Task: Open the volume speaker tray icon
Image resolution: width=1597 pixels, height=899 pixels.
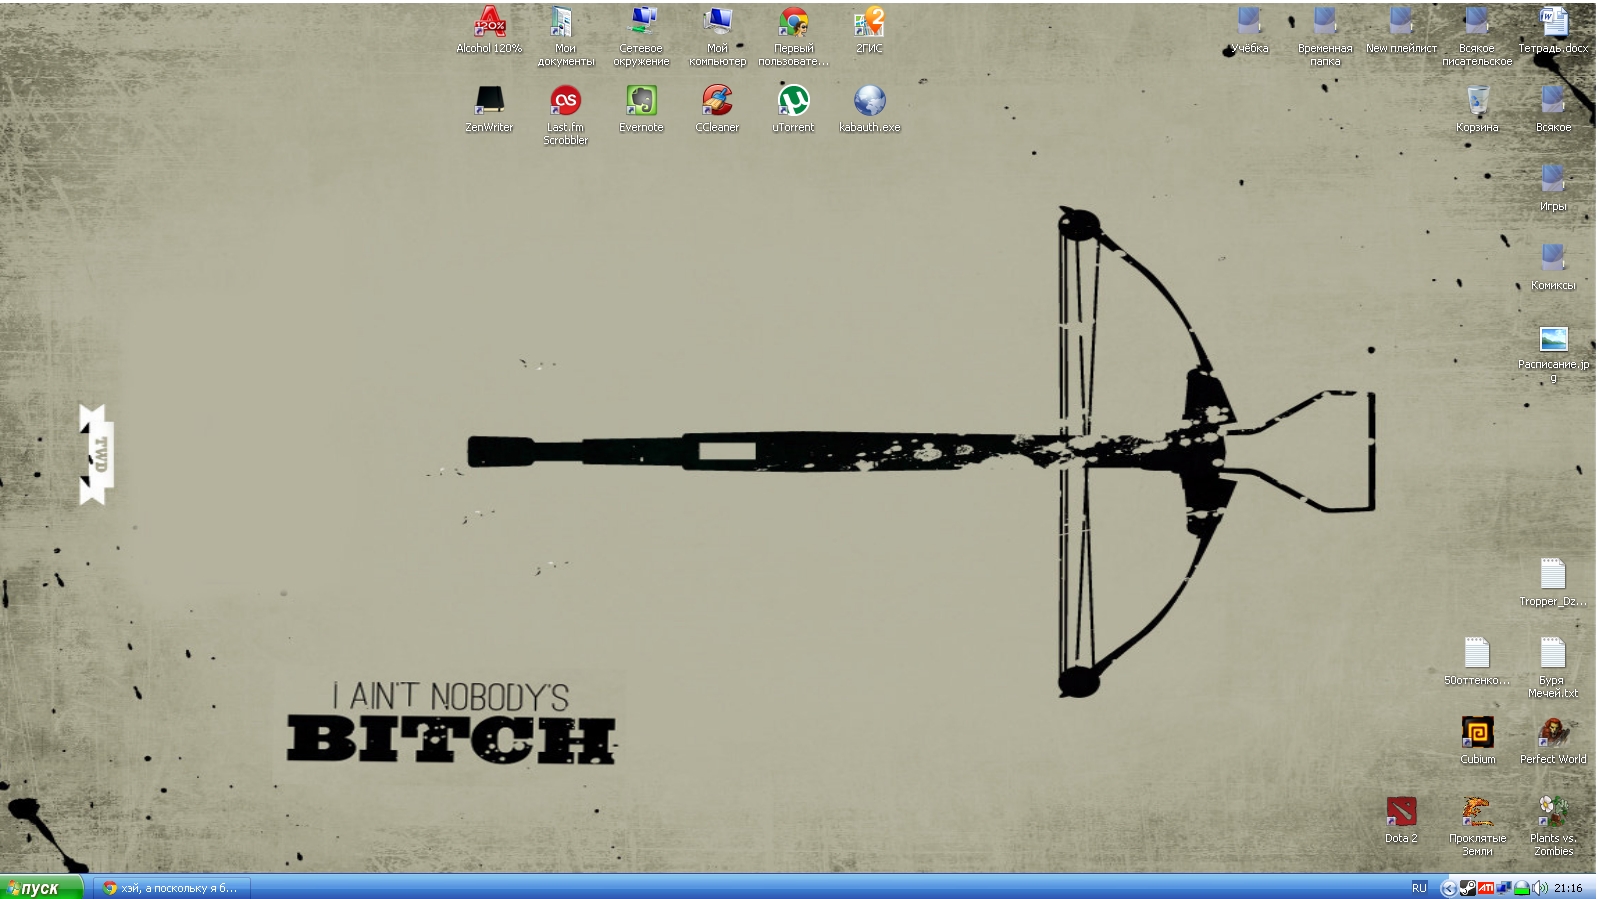Action: coord(1540,888)
